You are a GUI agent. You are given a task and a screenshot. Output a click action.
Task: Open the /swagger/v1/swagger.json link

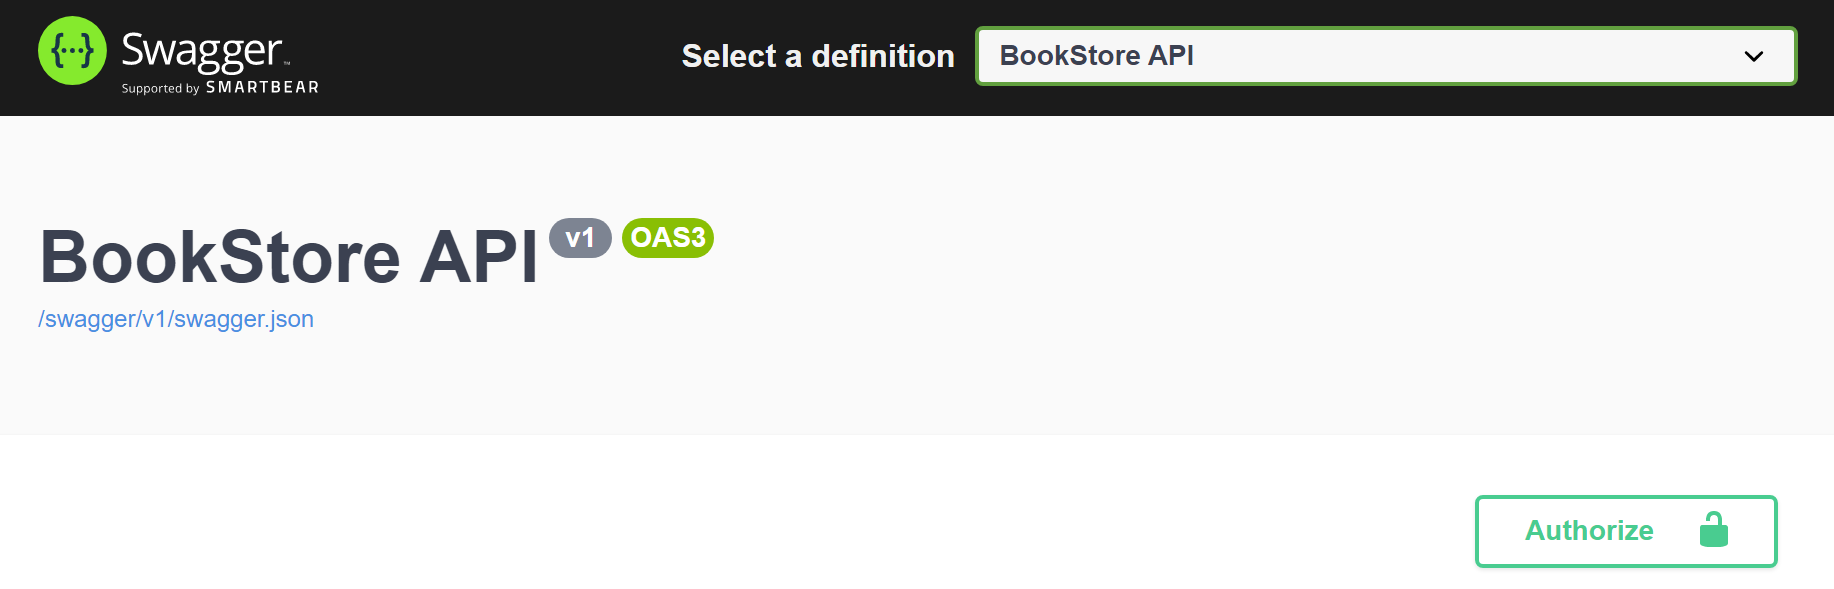[176, 319]
